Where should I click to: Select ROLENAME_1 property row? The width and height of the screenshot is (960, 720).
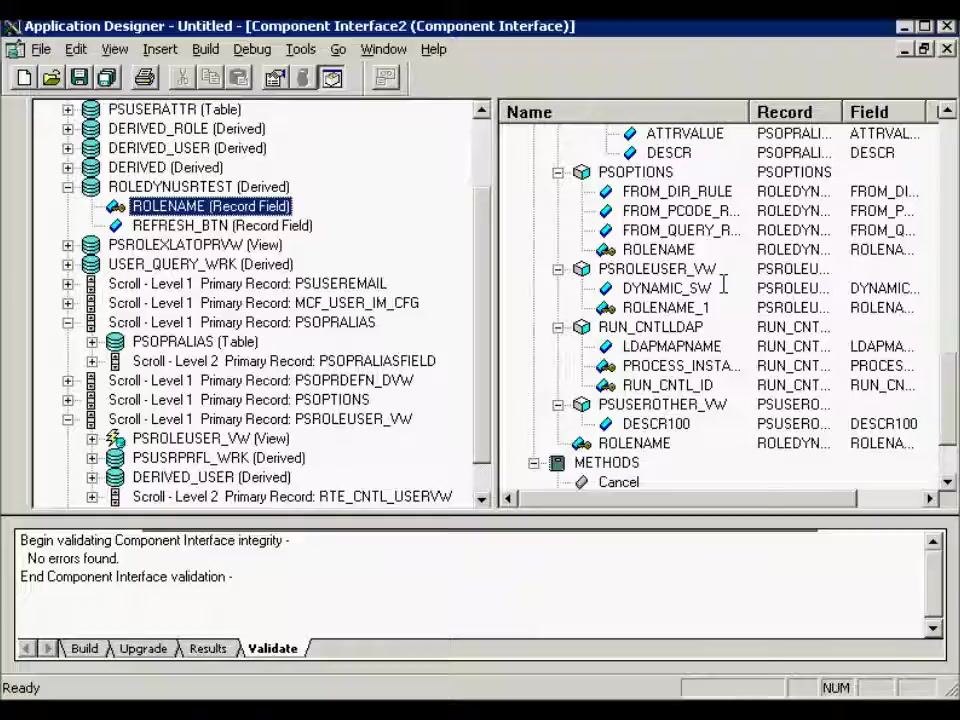[666, 308]
